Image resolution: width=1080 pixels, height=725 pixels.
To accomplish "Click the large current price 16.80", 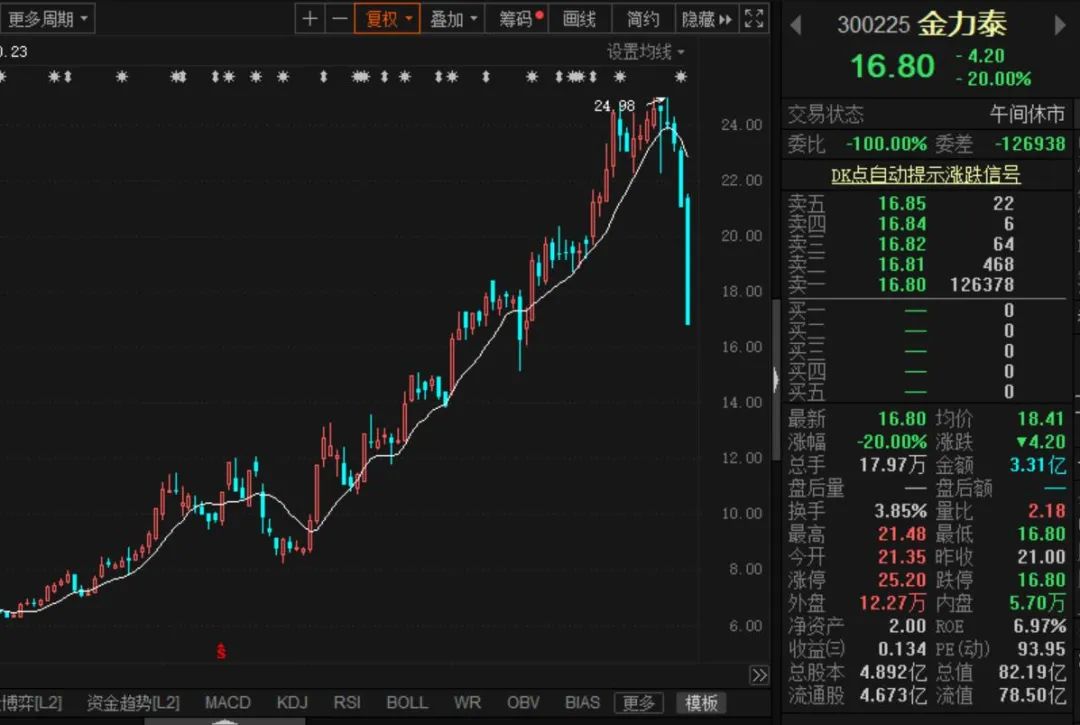I will coord(892,66).
